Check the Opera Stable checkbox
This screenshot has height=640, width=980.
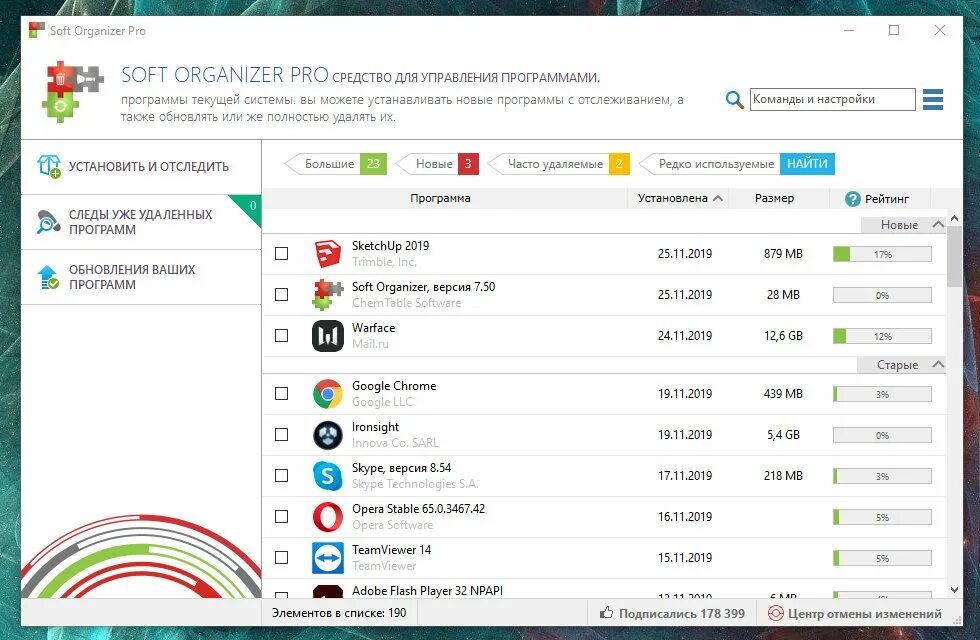click(281, 516)
